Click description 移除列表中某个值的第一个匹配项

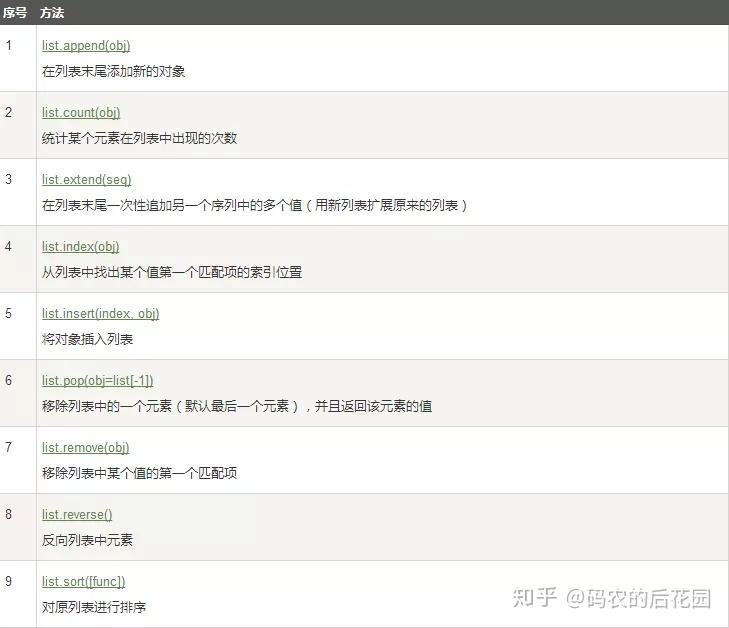[x=139, y=473]
